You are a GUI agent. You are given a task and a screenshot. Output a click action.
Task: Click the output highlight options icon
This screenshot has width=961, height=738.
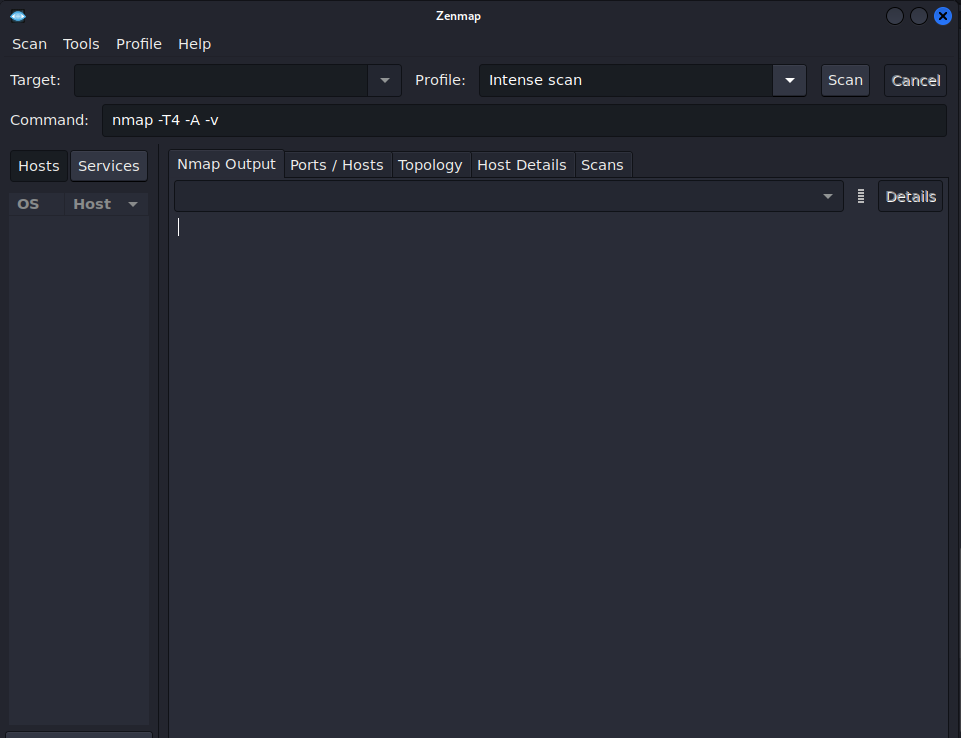click(x=860, y=196)
